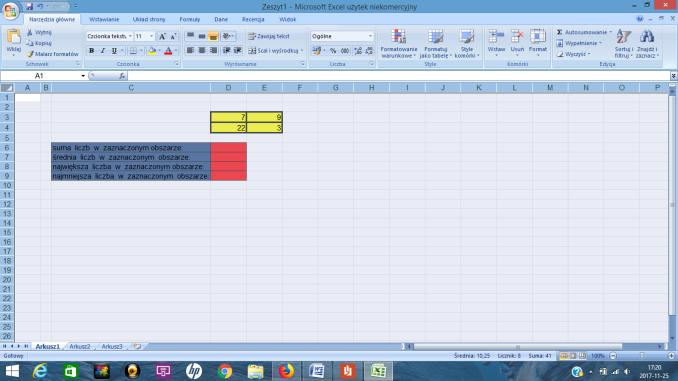Click insert function fx icon

[122, 76]
